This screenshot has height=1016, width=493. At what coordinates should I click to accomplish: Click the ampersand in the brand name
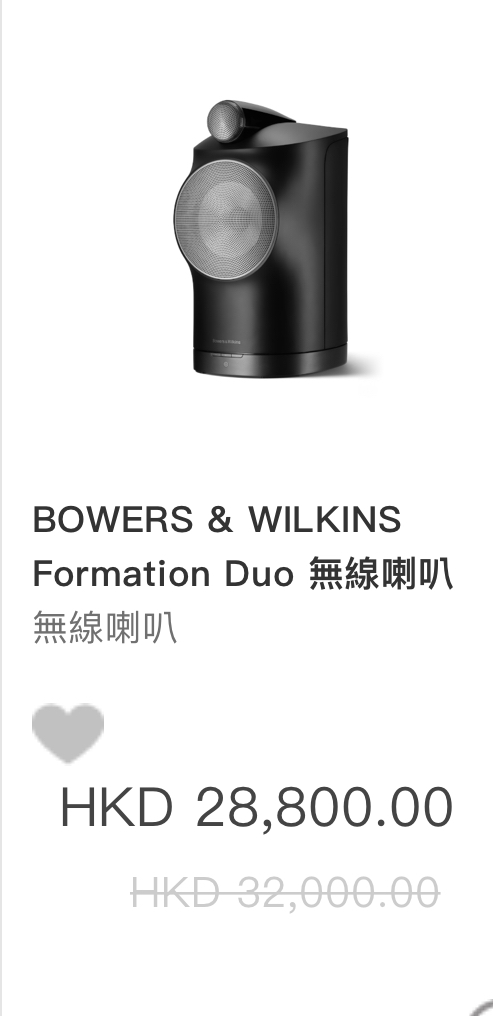tap(220, 520)
